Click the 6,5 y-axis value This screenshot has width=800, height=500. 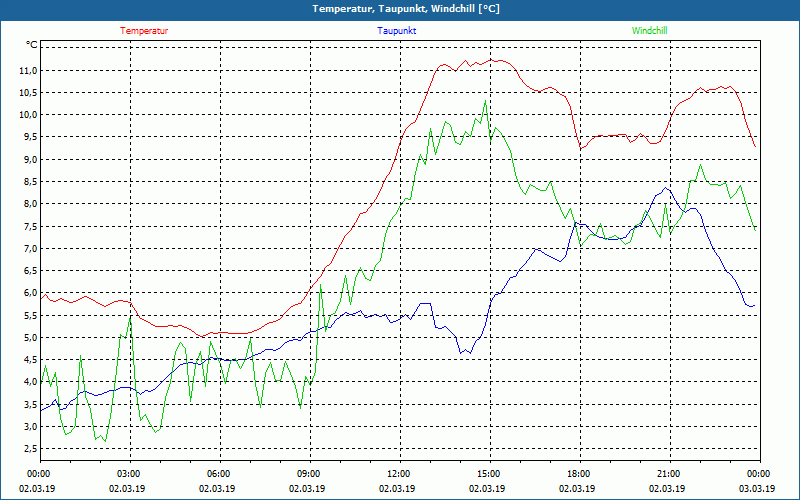[30, 271]
